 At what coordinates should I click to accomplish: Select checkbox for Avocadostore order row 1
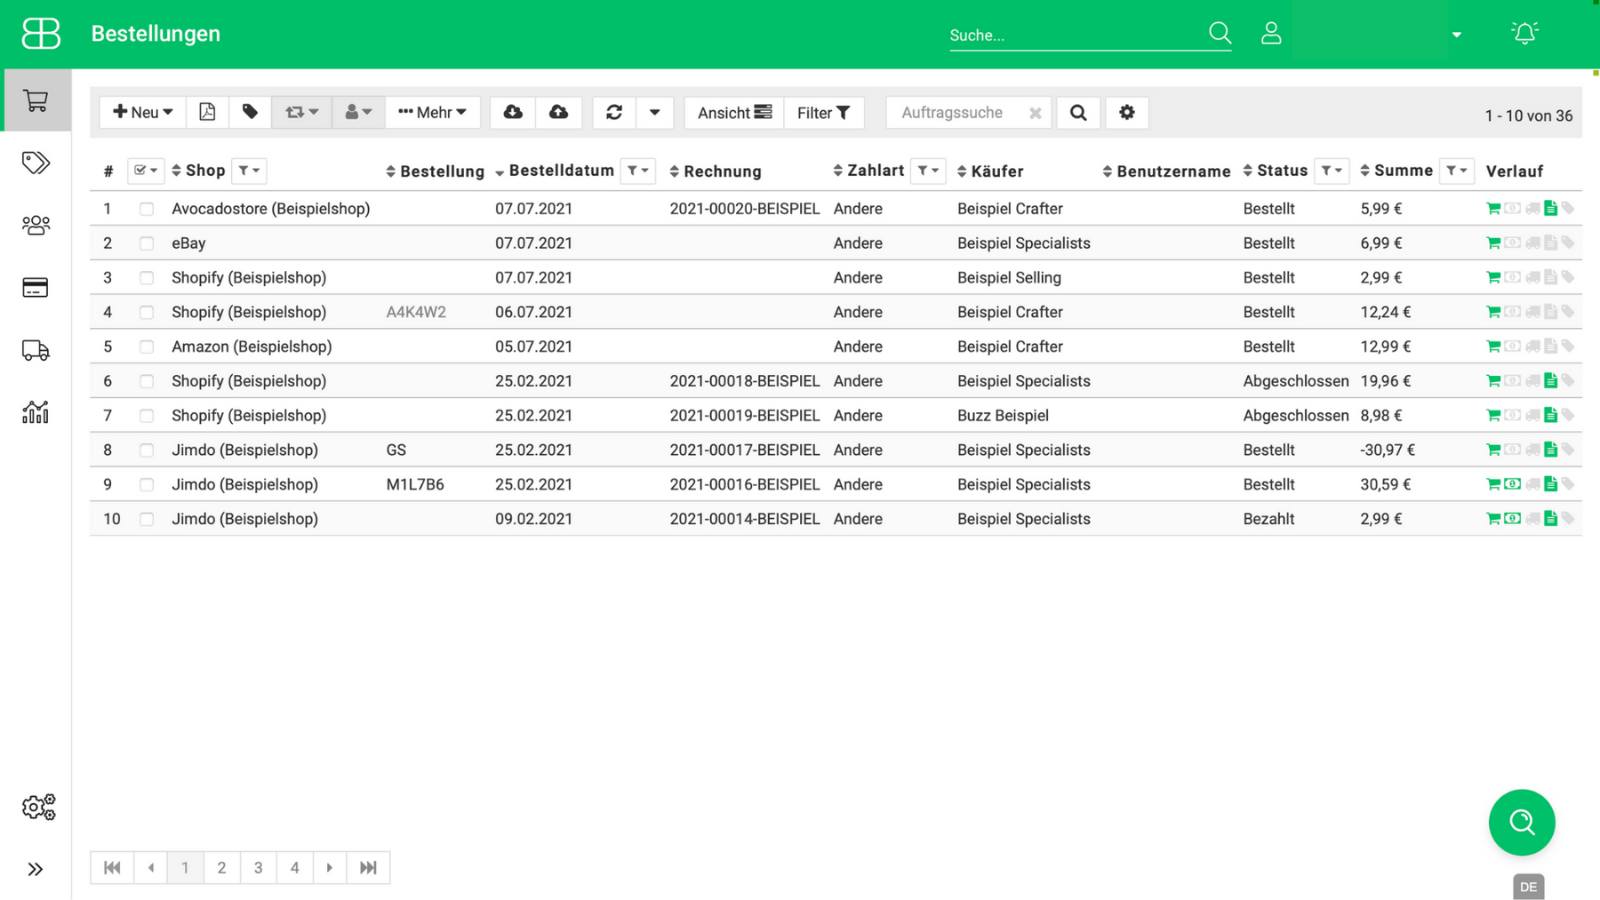point(147,209)
